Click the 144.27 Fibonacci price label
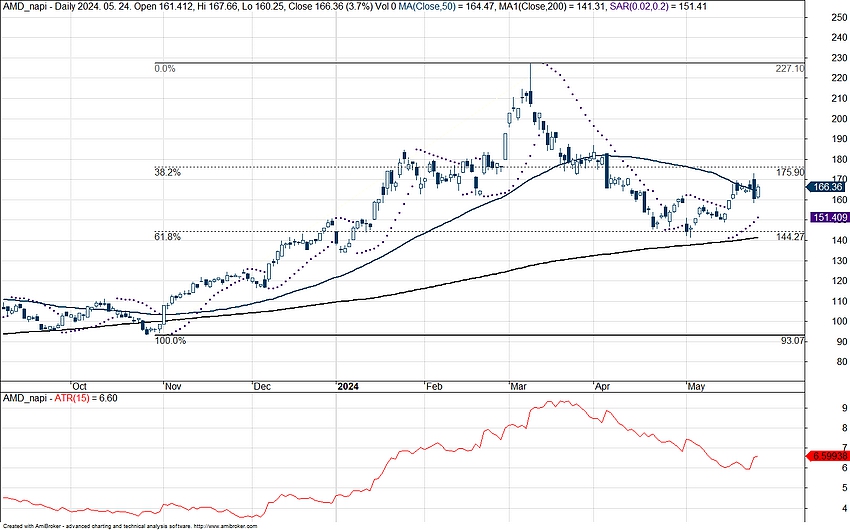 (x=790, y=237)
